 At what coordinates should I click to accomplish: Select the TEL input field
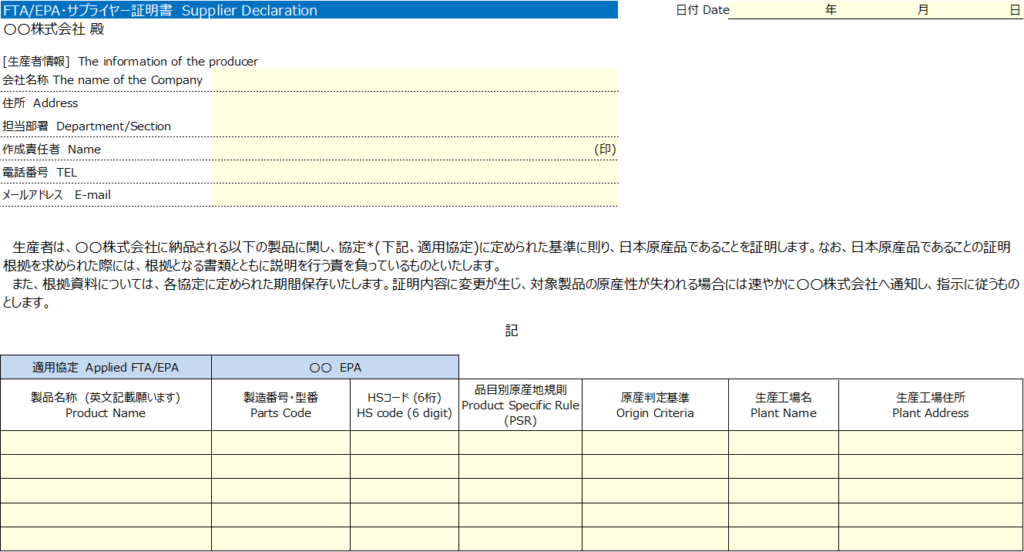click(x=414, y=172)
